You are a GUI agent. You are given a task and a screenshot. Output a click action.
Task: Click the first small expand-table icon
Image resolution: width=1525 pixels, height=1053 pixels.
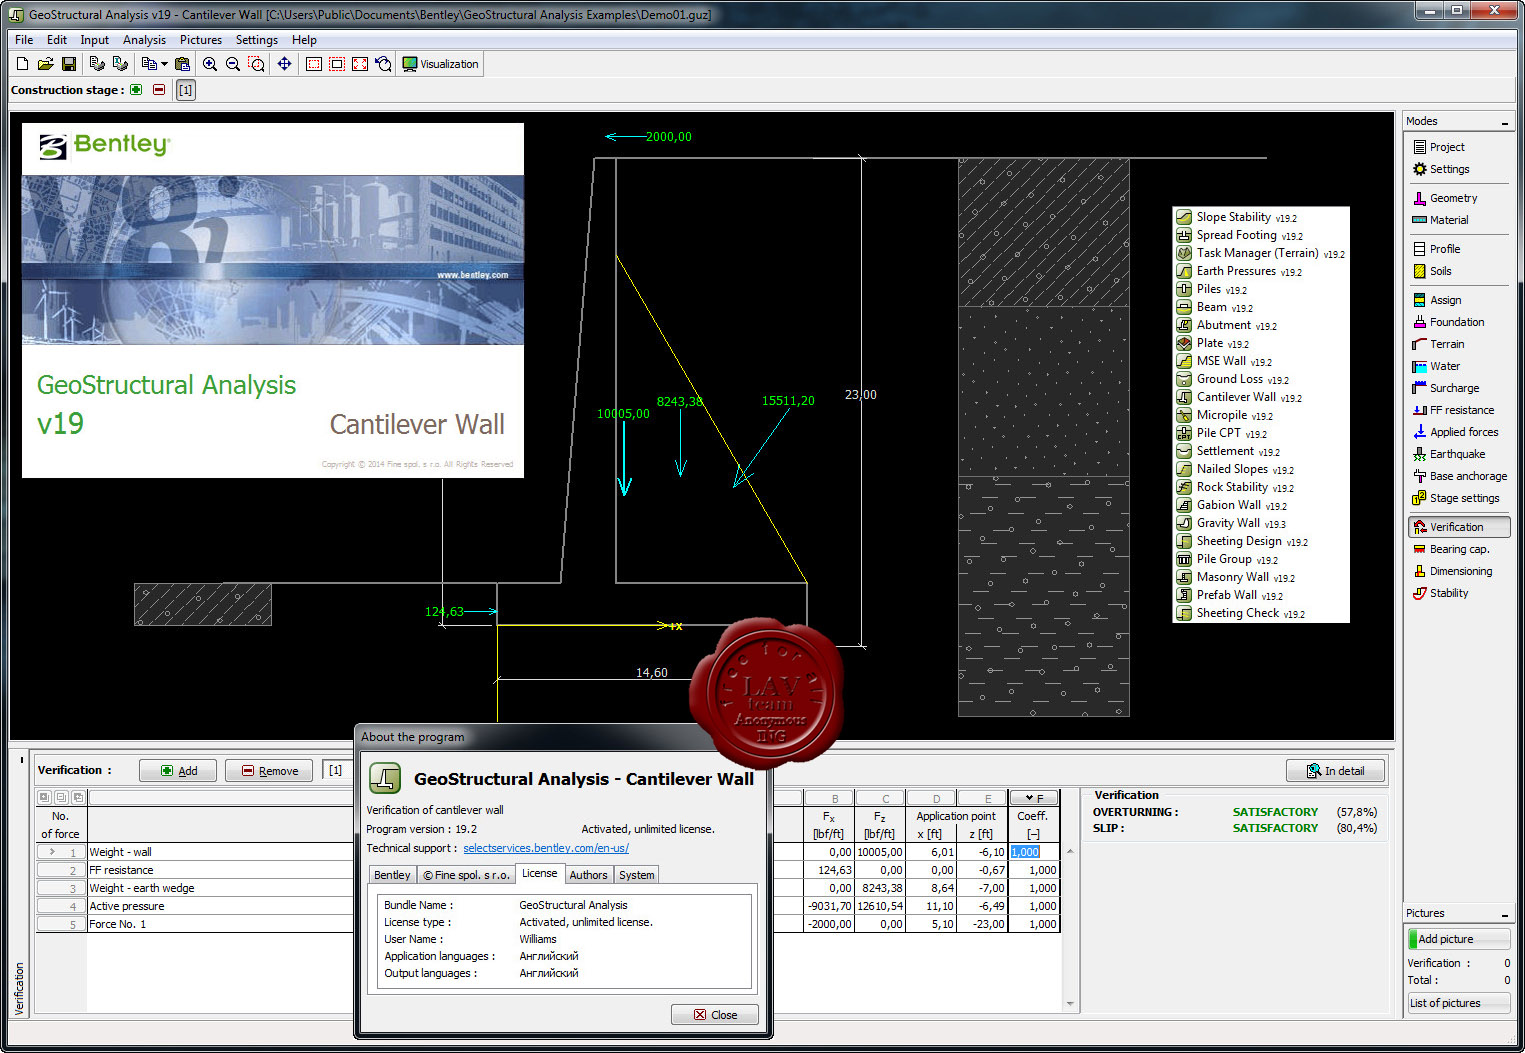coord(44,798)
